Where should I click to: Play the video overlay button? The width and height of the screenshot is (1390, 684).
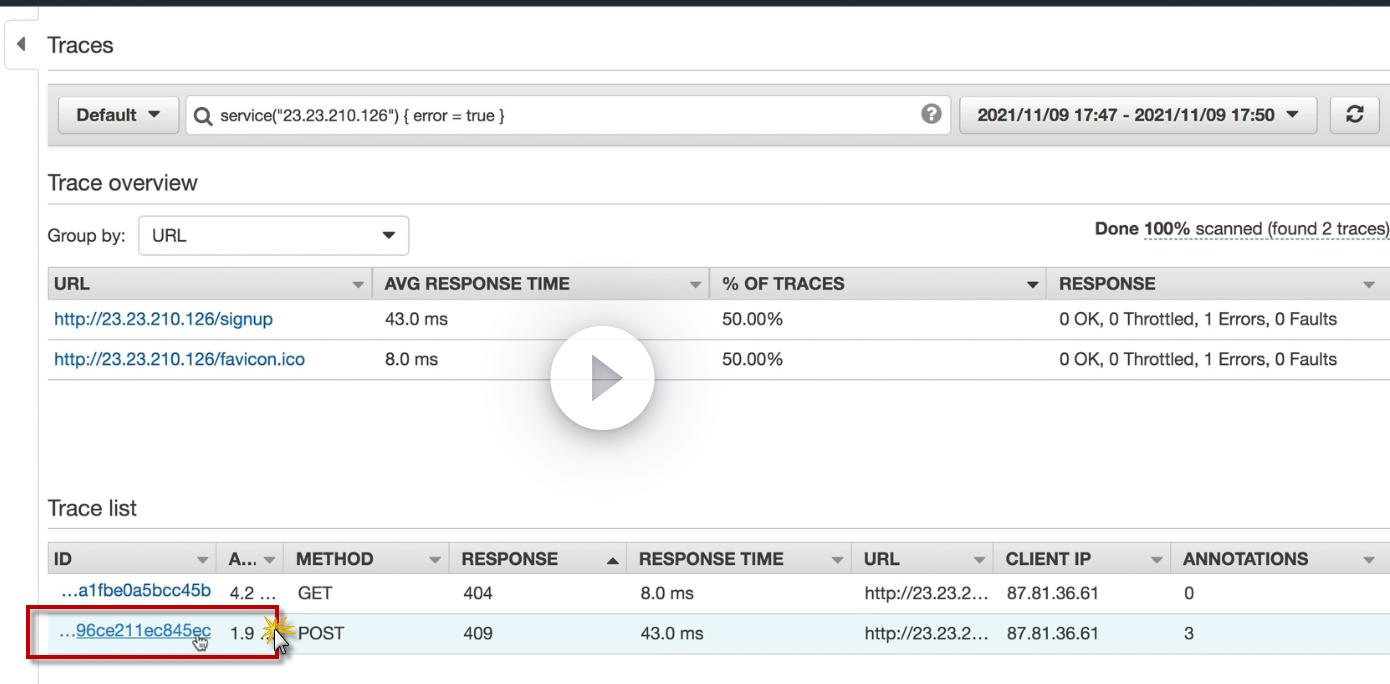coord(602,378)
